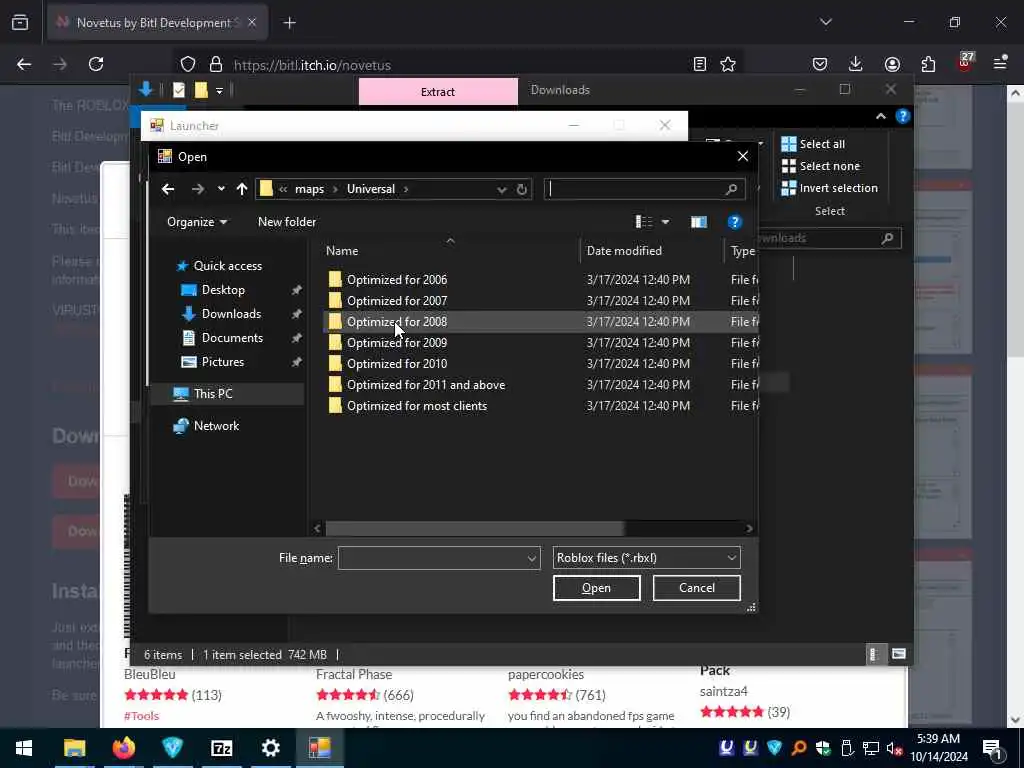Open 7-Zip from taskbar
Viewport: 1024px width, 768px height.
point(221,748)
